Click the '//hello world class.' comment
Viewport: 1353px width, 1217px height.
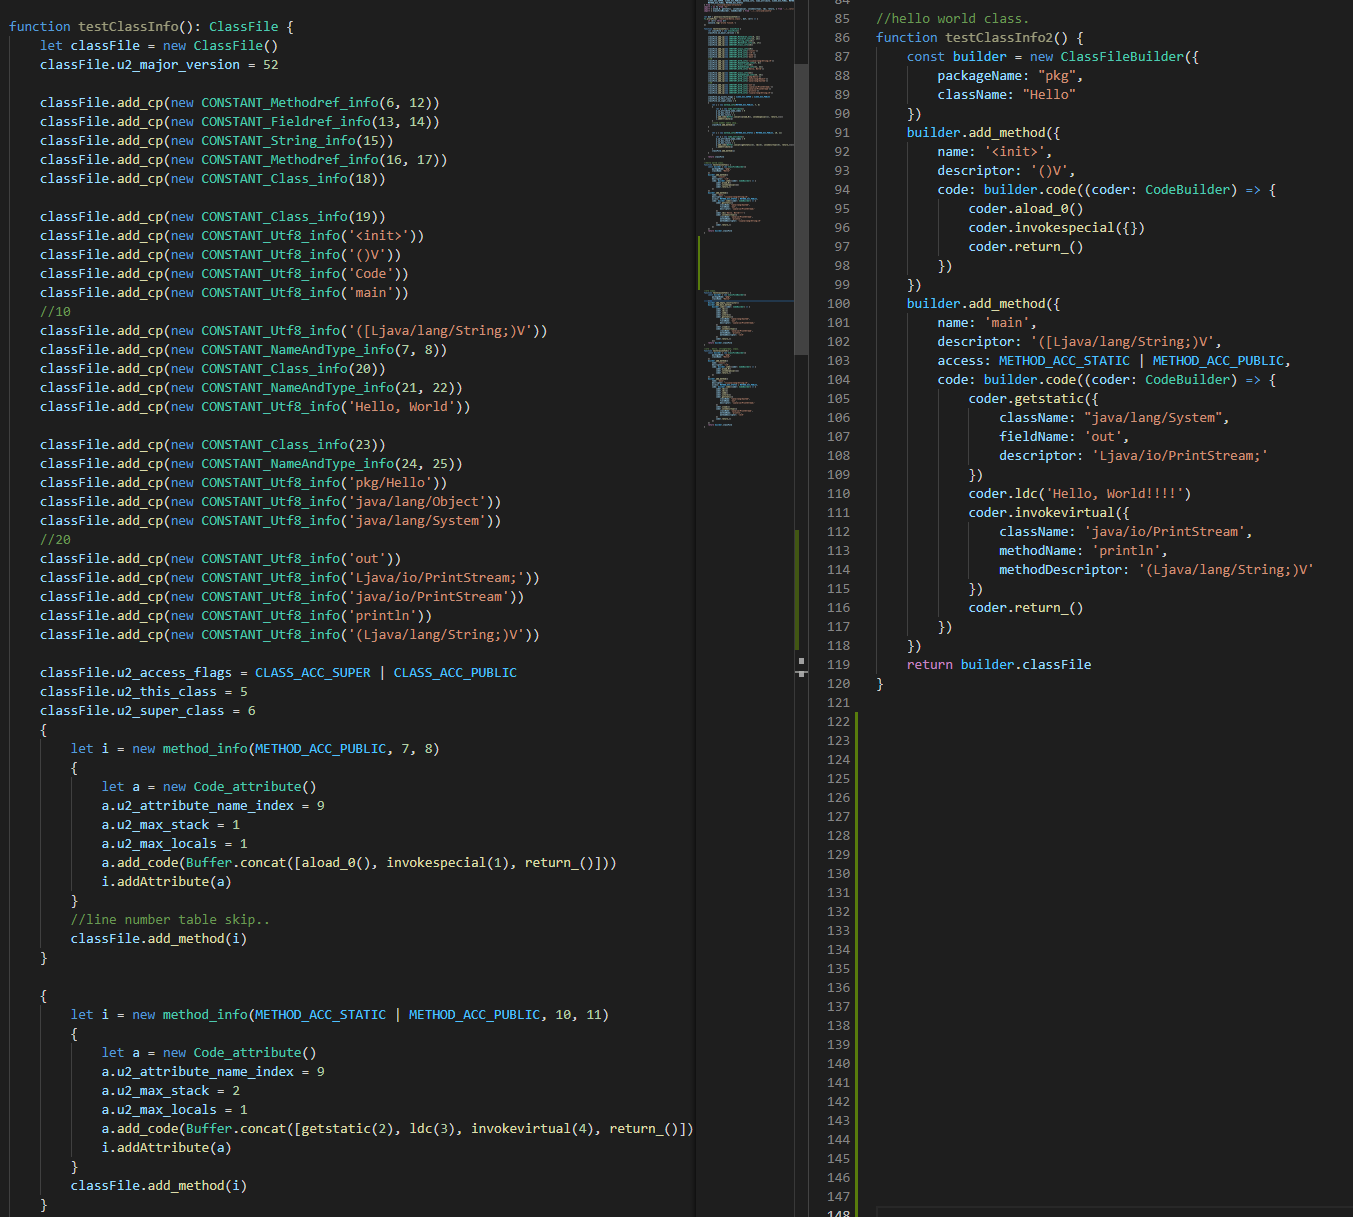pyautogui.click(x=953, y=19)
